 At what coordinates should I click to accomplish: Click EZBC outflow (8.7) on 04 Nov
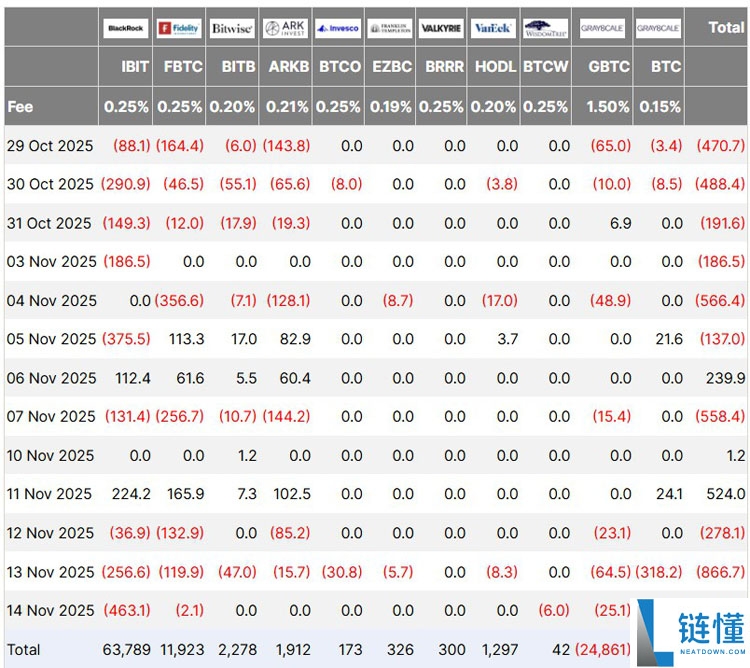click(x=398, y=300)
